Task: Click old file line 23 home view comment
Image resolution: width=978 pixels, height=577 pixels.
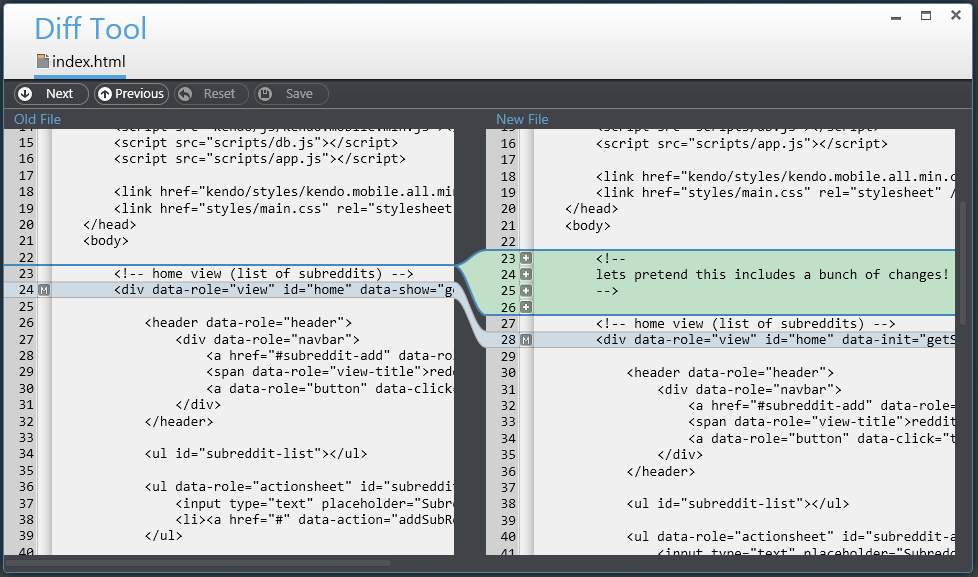Action: pos(263,274)
